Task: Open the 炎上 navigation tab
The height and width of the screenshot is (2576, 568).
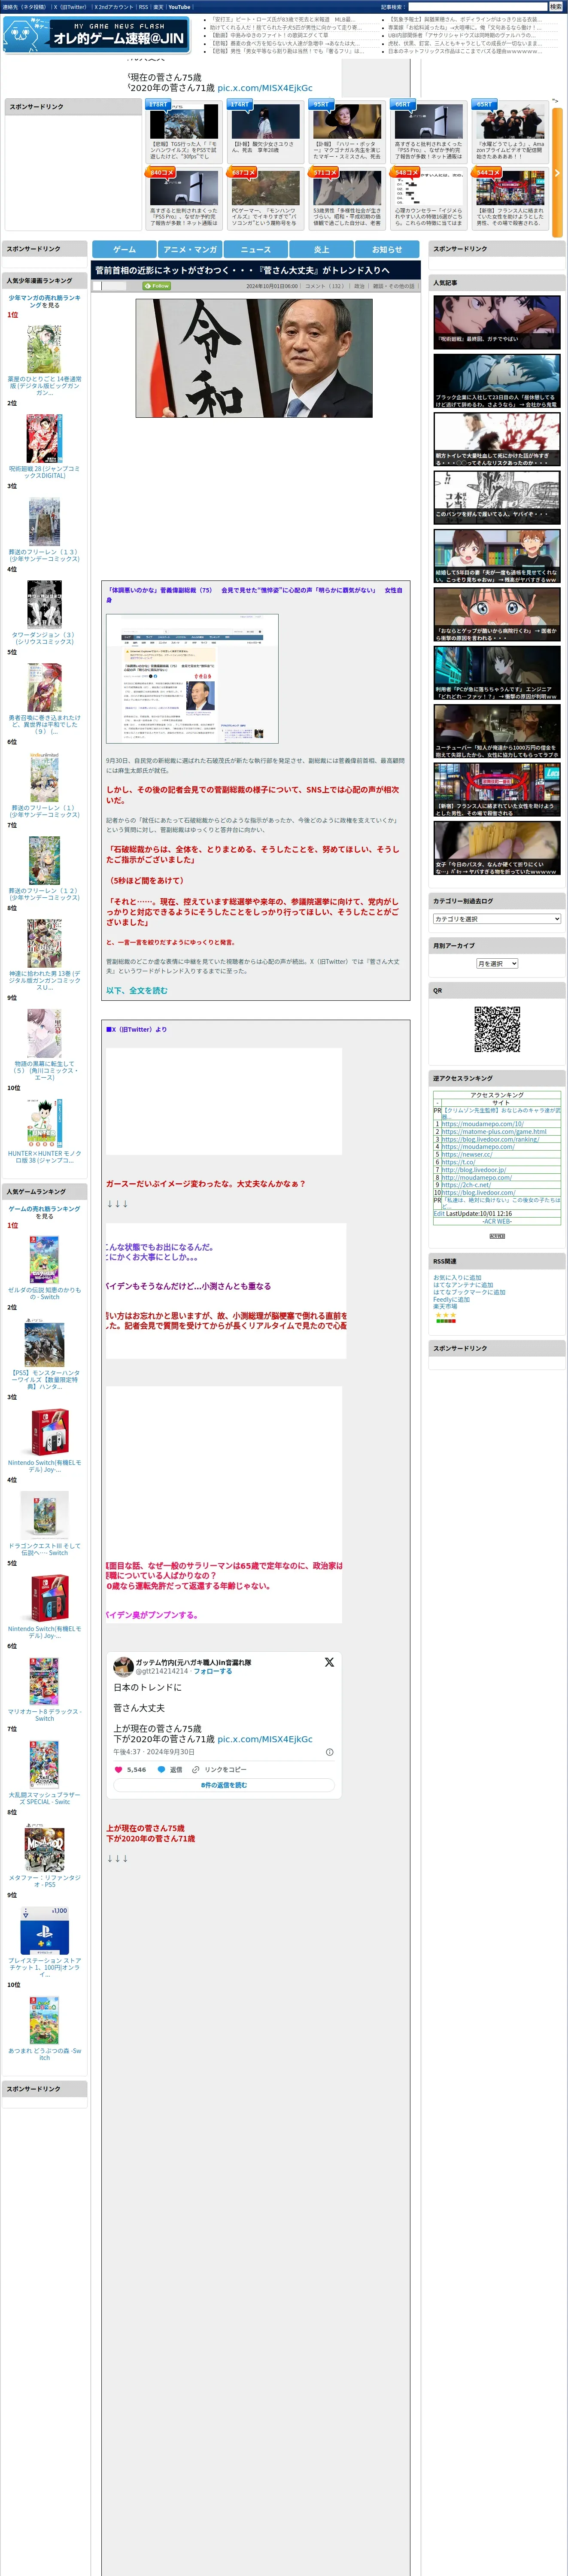Action: (x=321, y=249)
